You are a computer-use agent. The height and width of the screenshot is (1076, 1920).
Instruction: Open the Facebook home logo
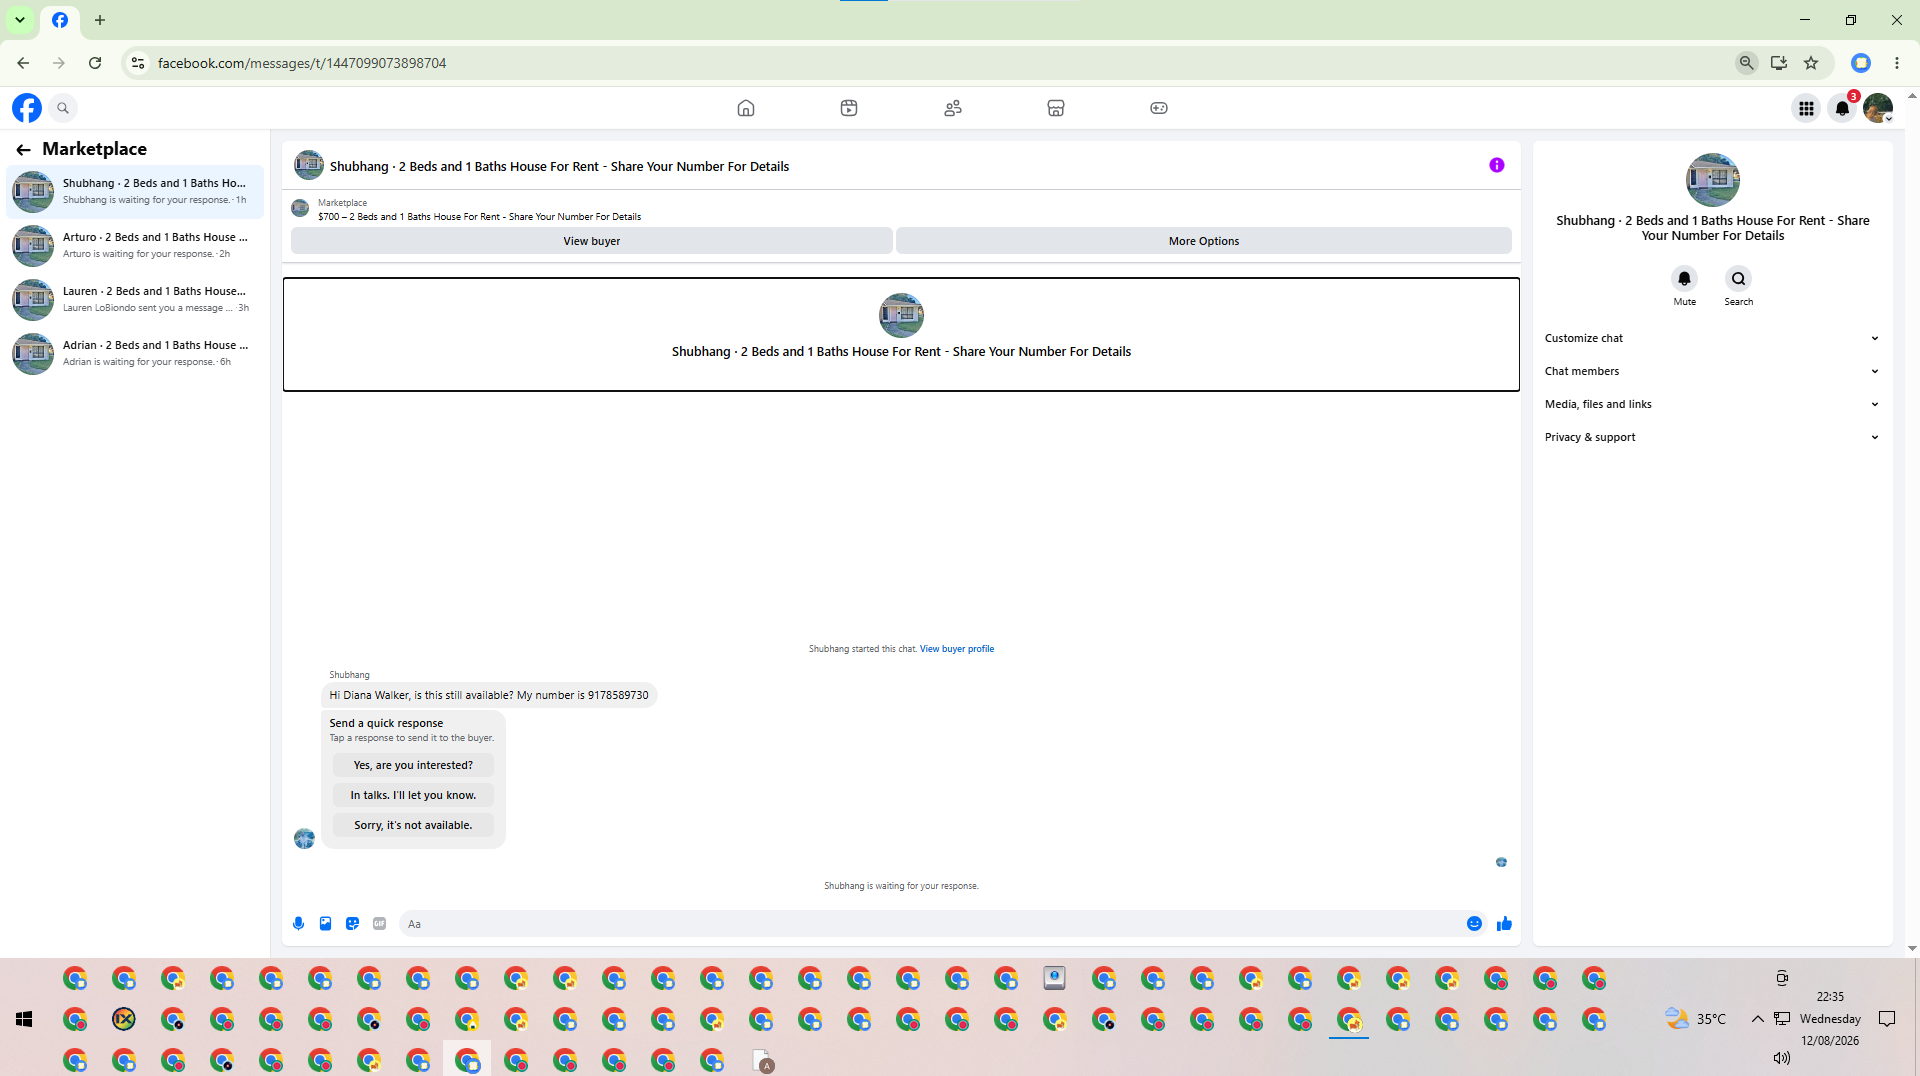tap(27, 108)
